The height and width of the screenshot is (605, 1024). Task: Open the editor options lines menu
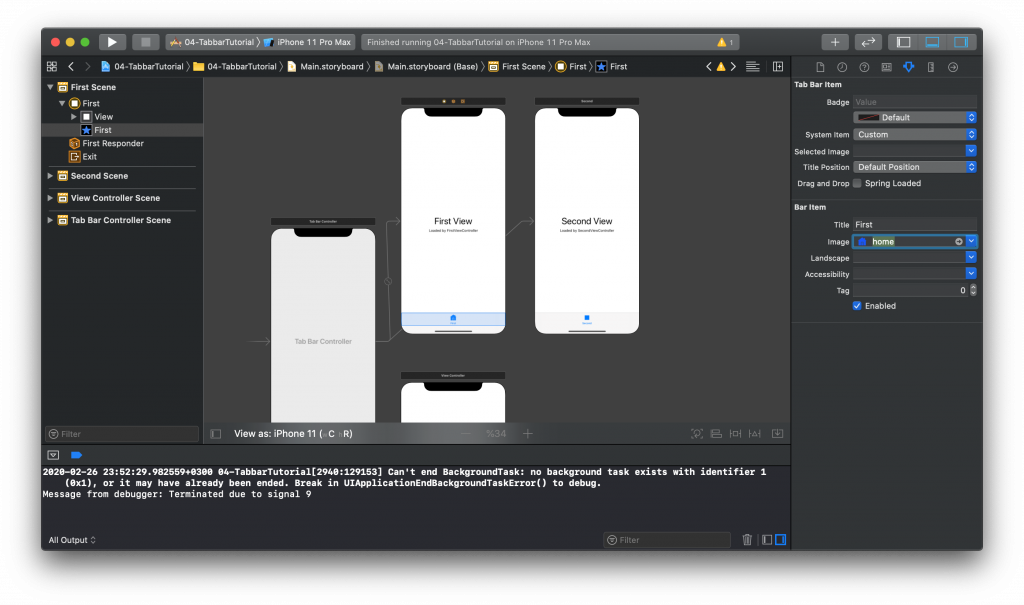[752, 67]
